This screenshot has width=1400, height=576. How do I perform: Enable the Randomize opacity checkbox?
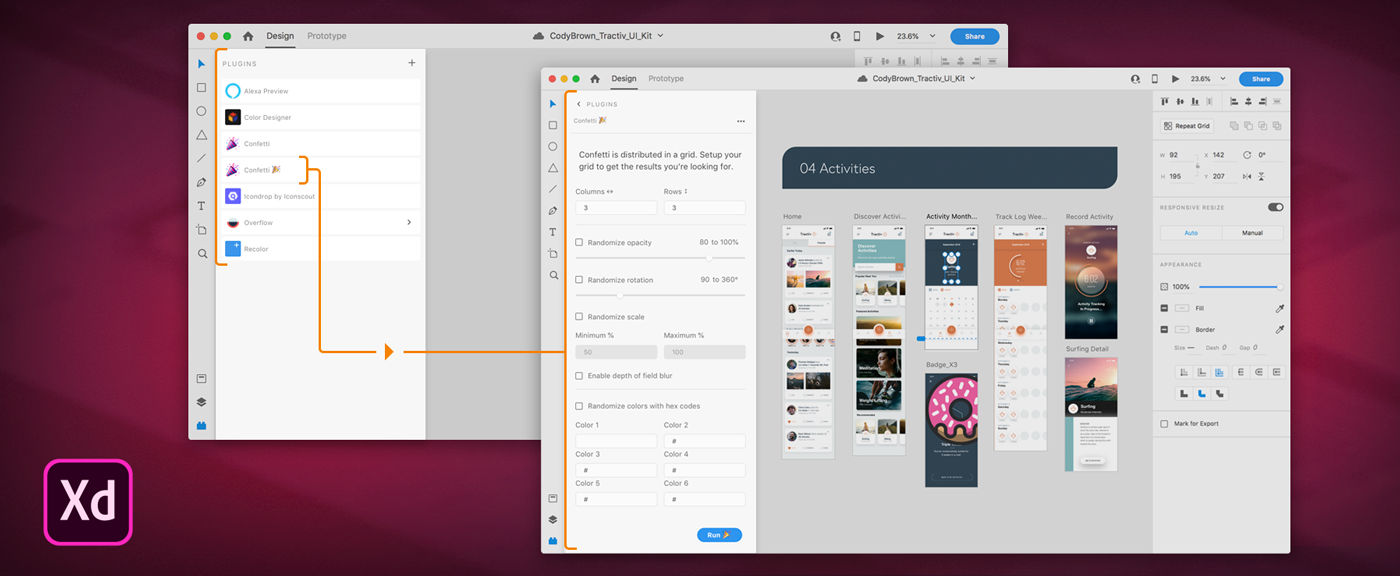click(x=579, y=242)
